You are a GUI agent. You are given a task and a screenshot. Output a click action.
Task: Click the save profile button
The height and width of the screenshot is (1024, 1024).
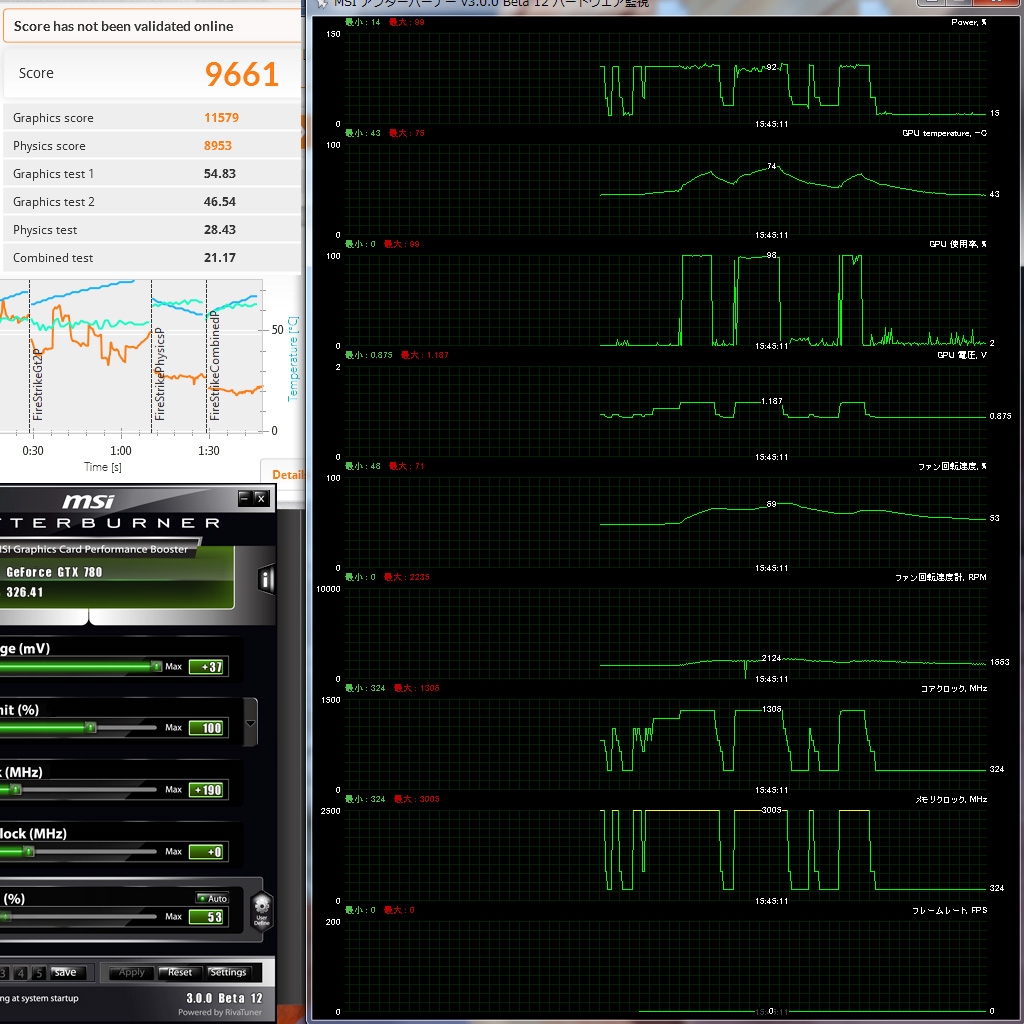click(65, 972)
